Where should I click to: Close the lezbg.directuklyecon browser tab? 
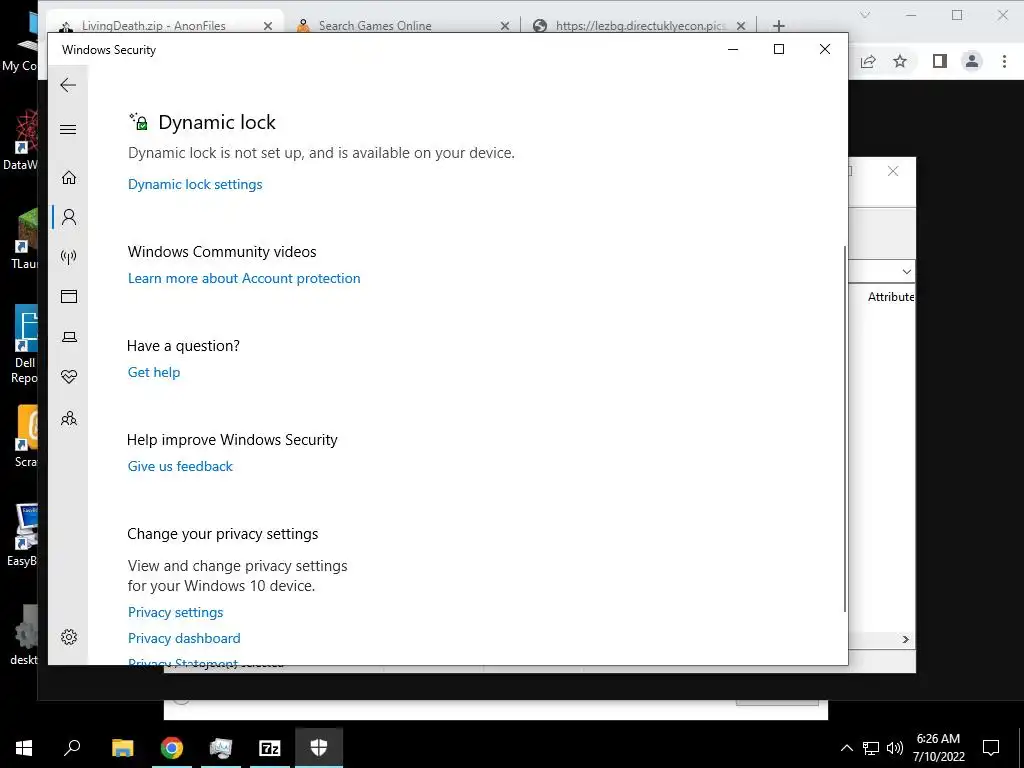click(741, 26)
